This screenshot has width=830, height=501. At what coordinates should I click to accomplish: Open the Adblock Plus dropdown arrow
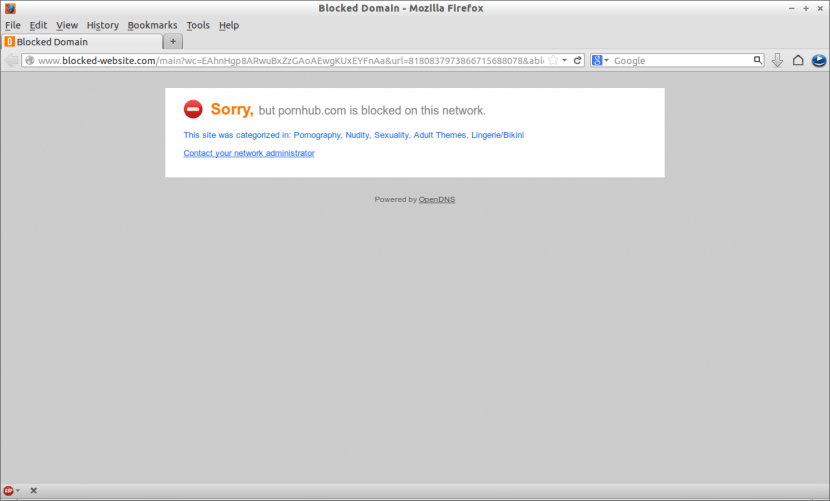[18, 490]
